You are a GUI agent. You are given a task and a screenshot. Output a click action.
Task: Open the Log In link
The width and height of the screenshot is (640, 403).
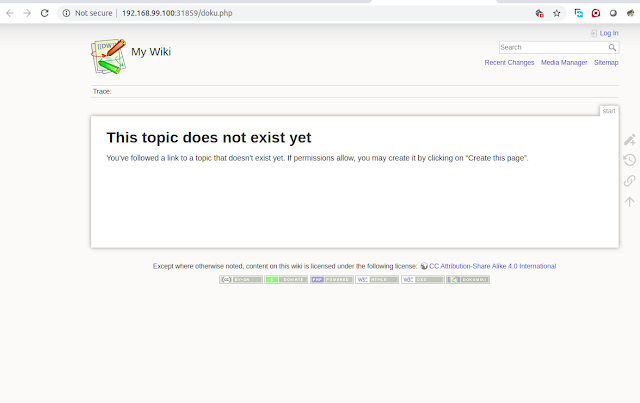(609, 33)
